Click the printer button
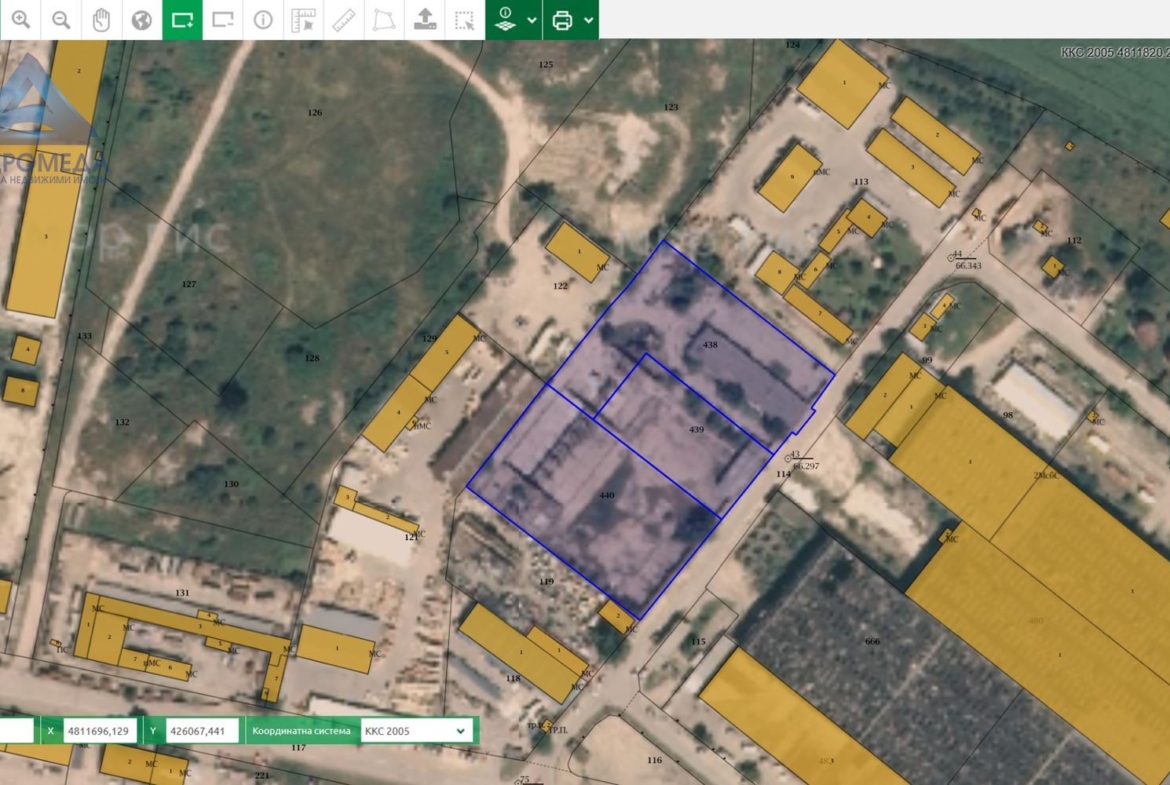The width and height of the screenshot is (1170, 785). click(562, 20)
